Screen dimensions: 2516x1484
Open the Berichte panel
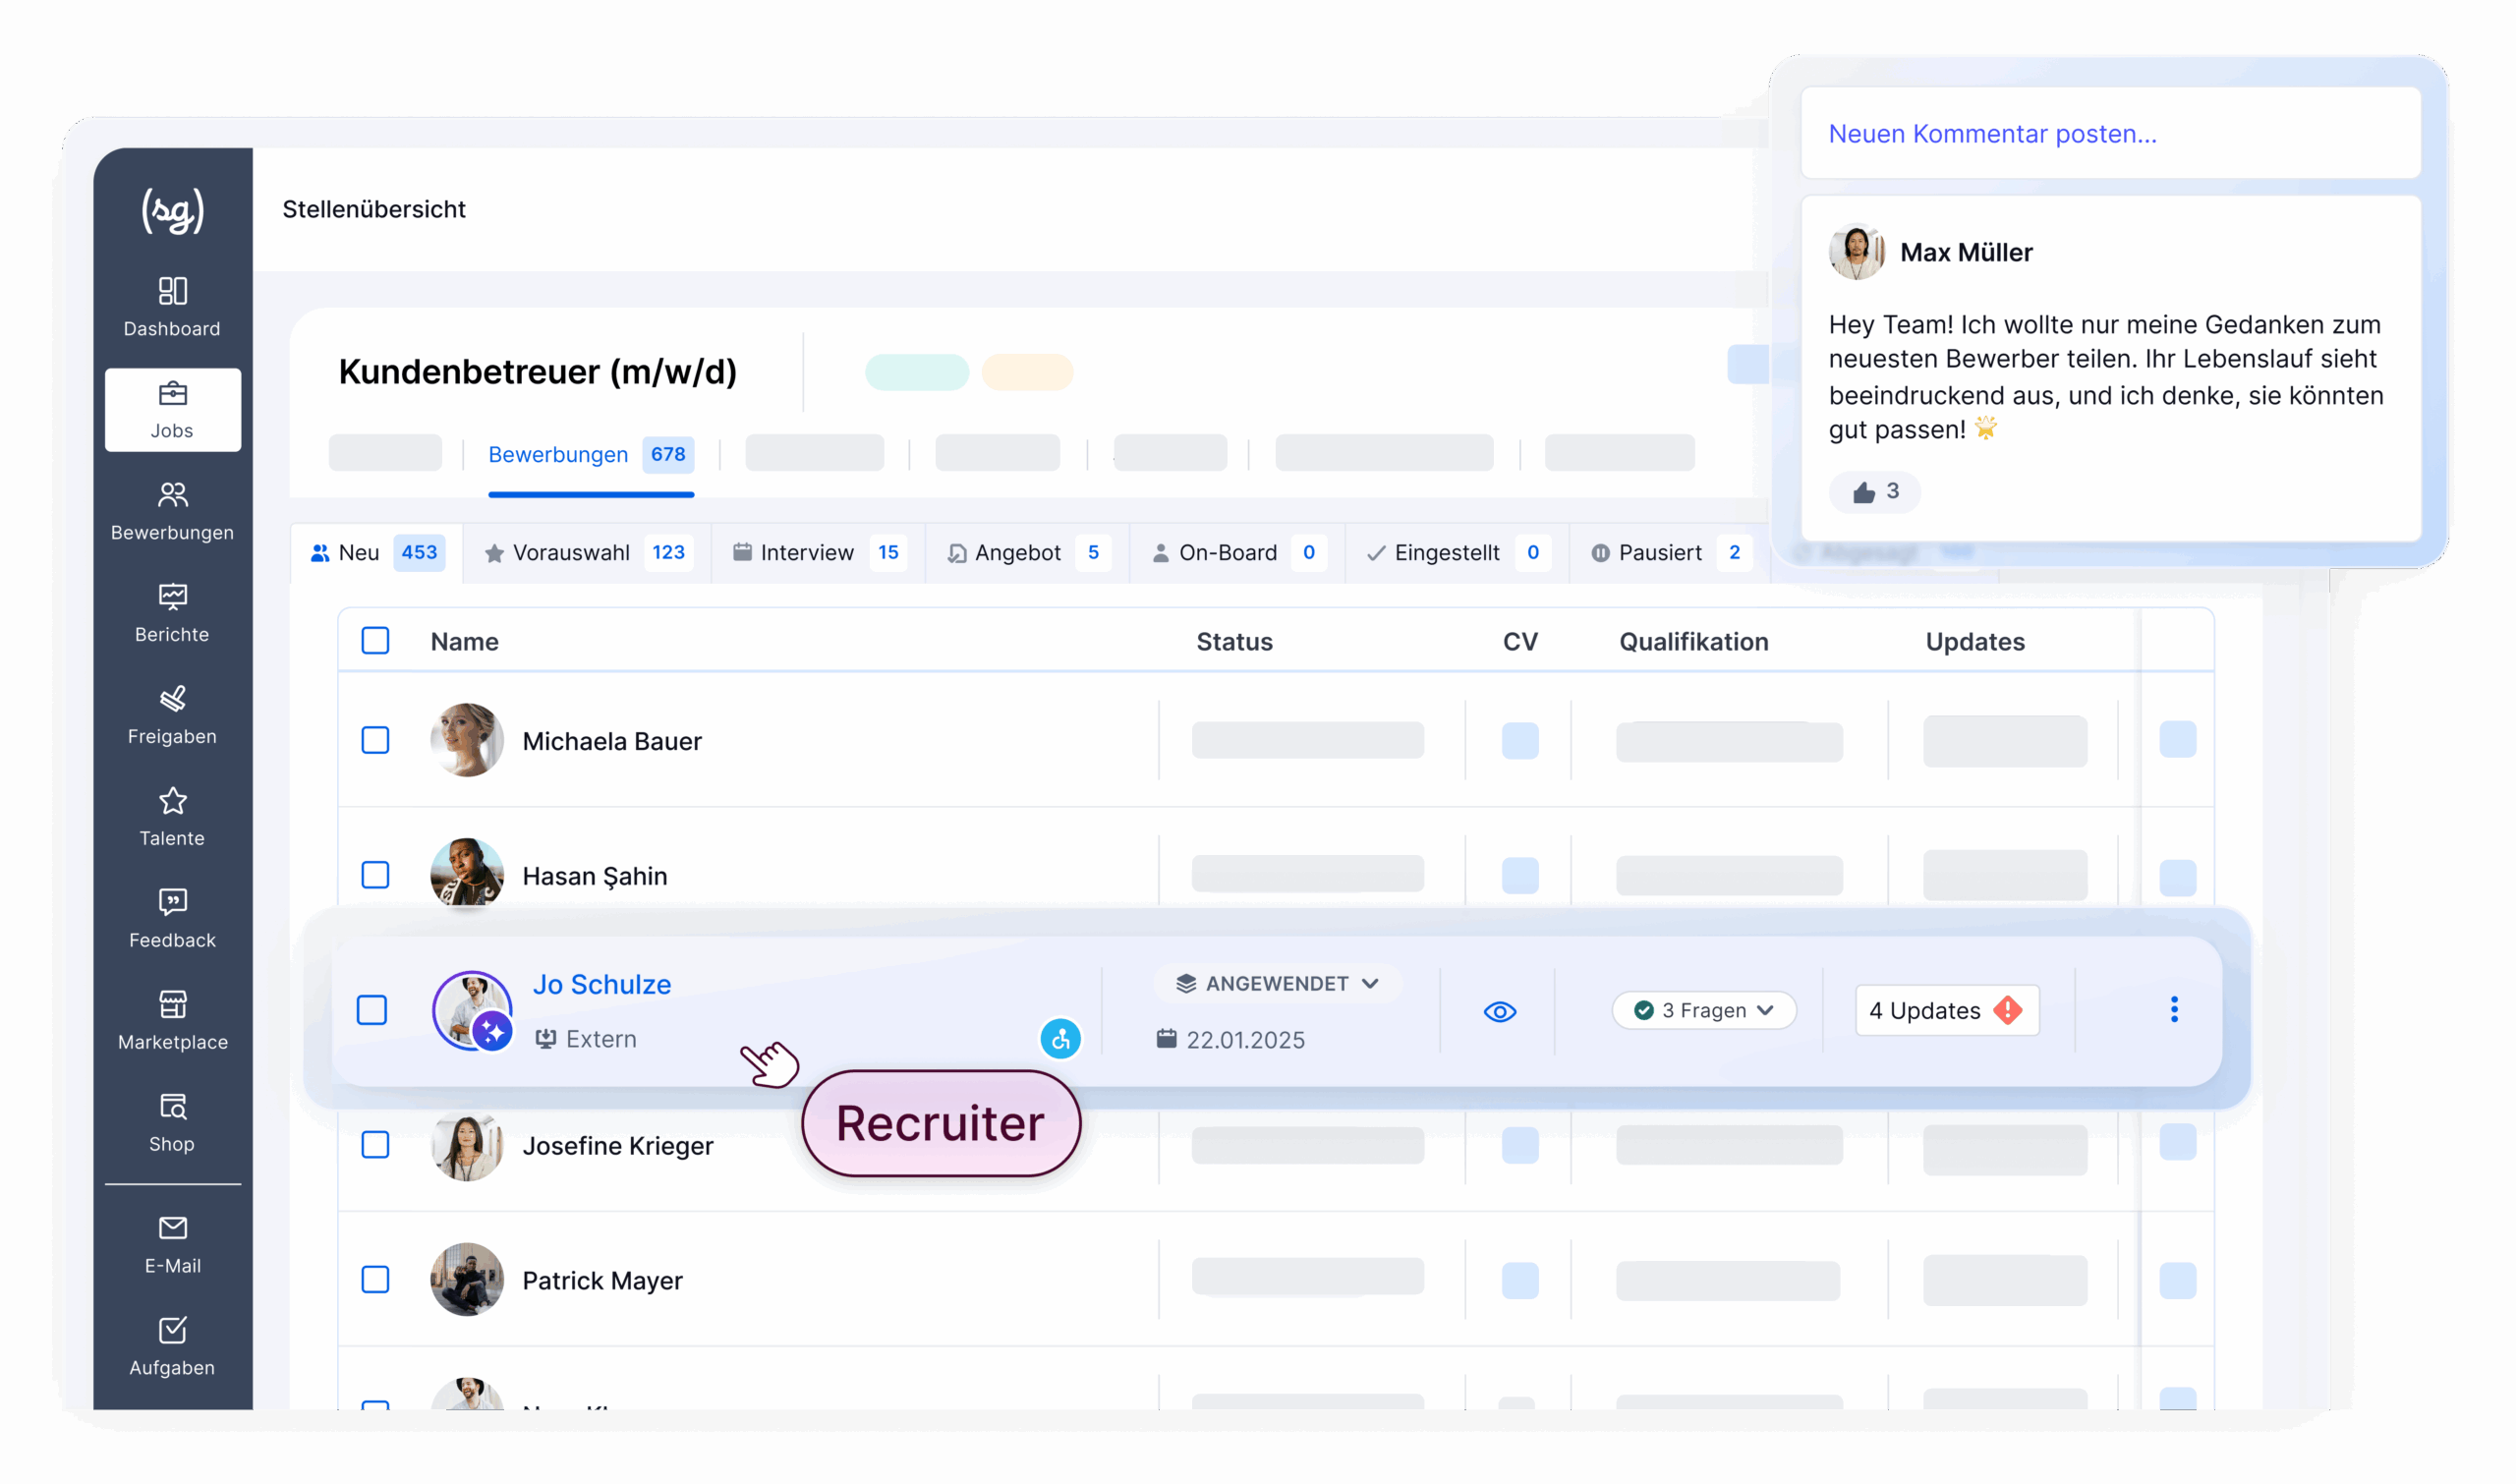pos(171,612)
